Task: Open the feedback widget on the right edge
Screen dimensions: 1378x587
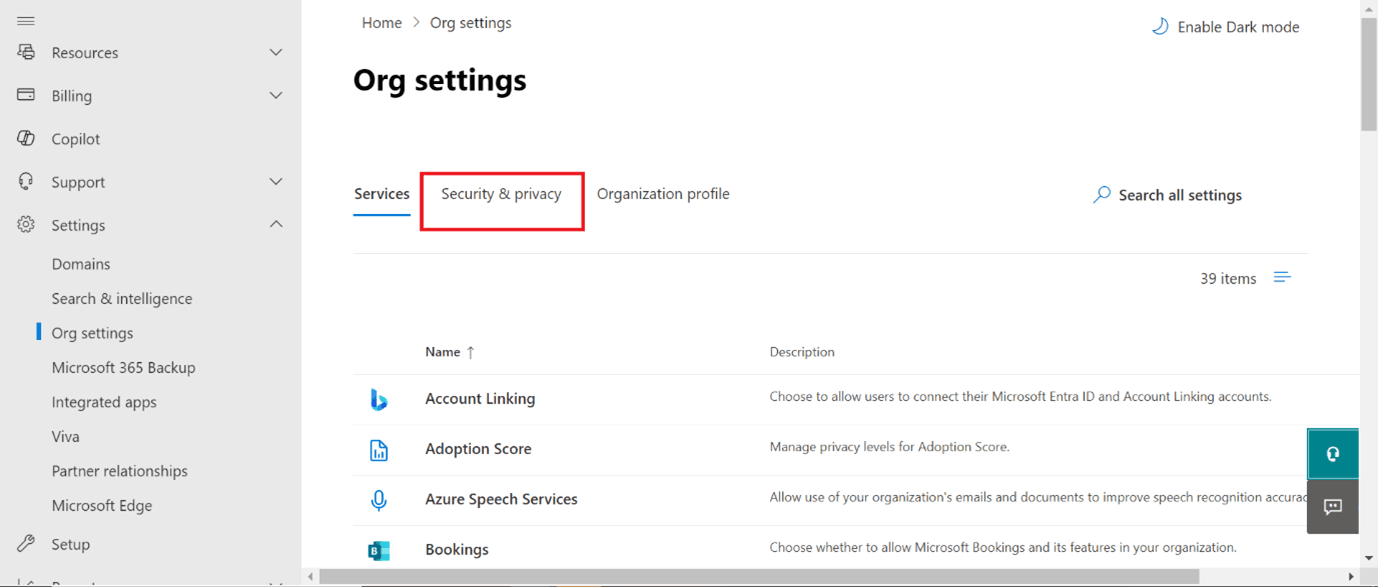Action: point(1332,507)
